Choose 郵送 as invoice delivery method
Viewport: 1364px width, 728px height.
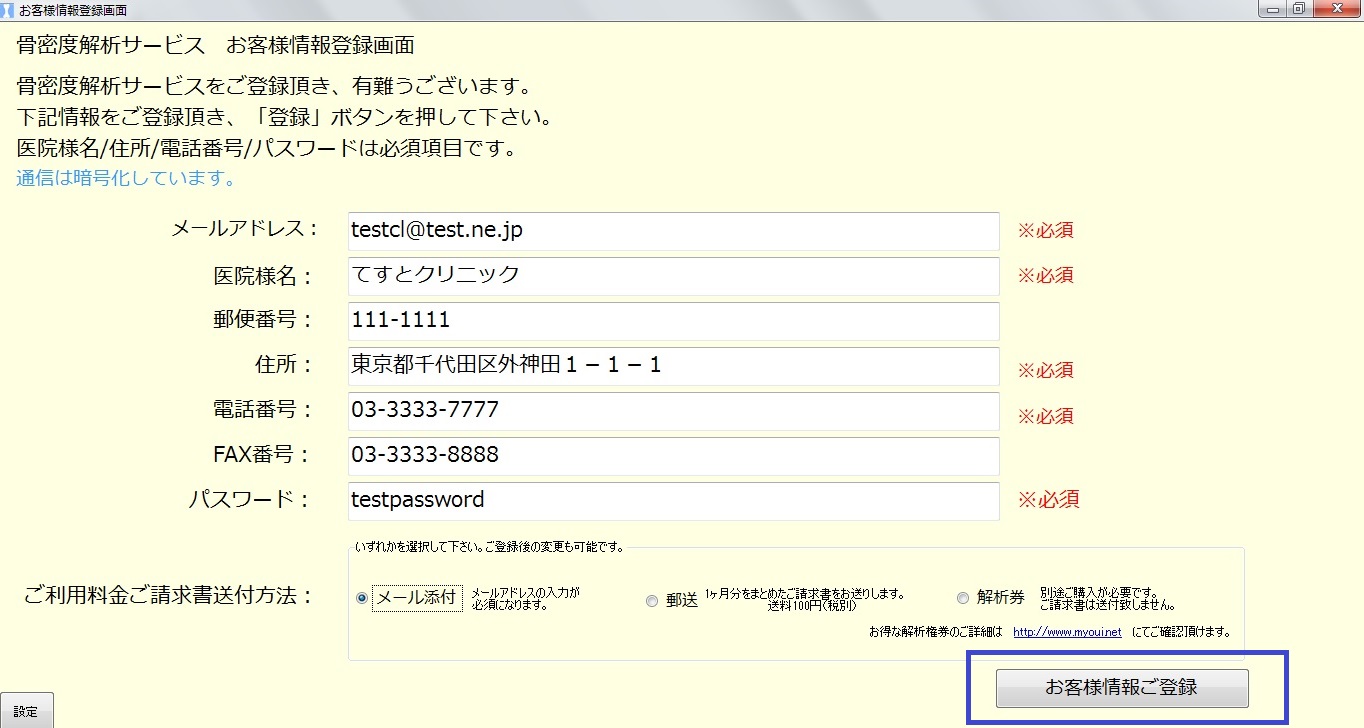point(652,600)
